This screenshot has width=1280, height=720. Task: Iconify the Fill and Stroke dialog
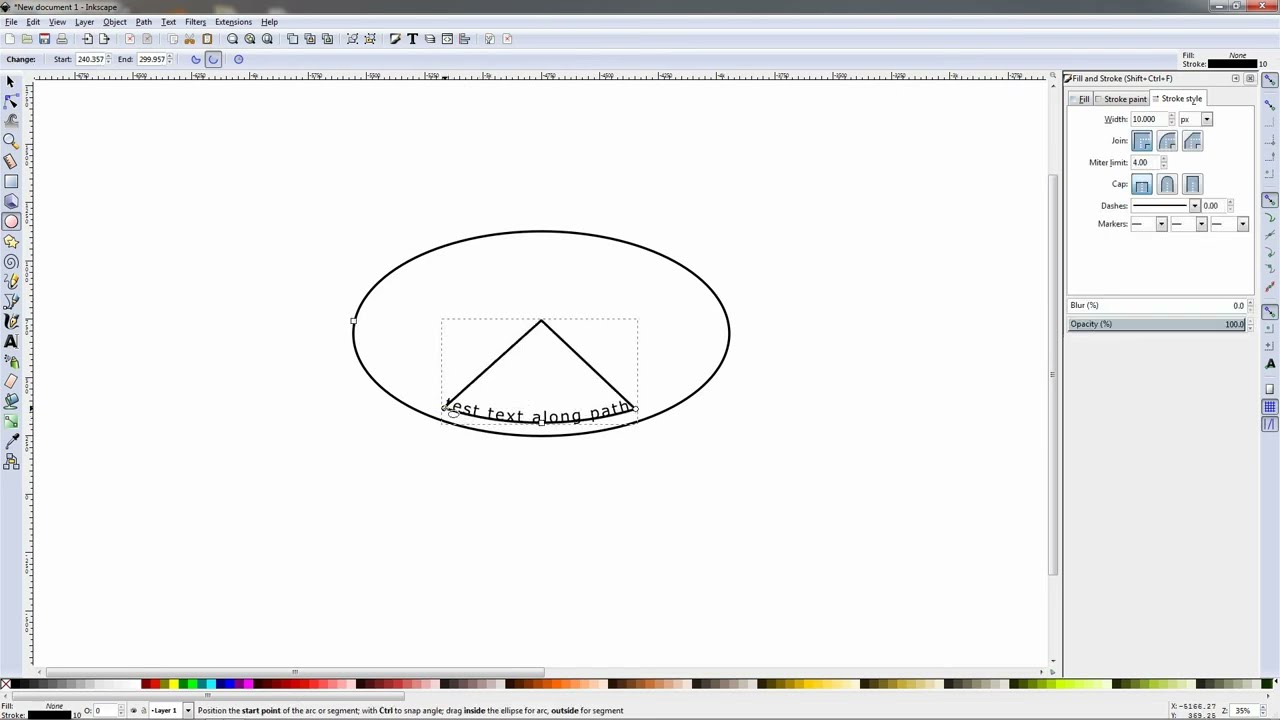point(1235,78)
